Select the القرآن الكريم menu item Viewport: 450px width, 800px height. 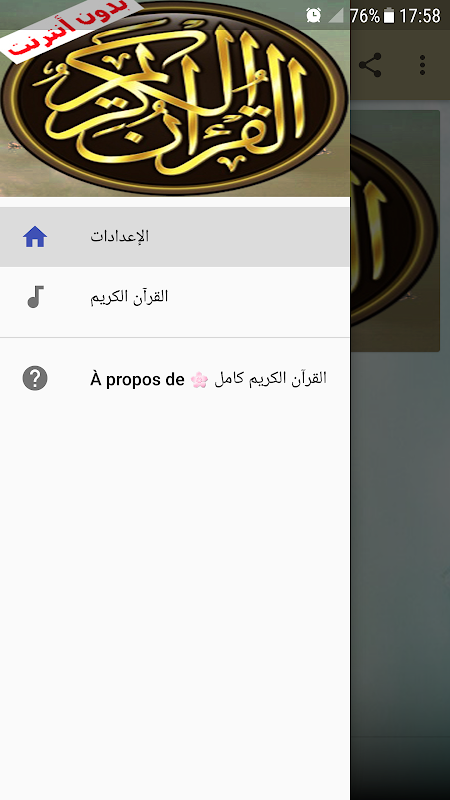[174, 296]
